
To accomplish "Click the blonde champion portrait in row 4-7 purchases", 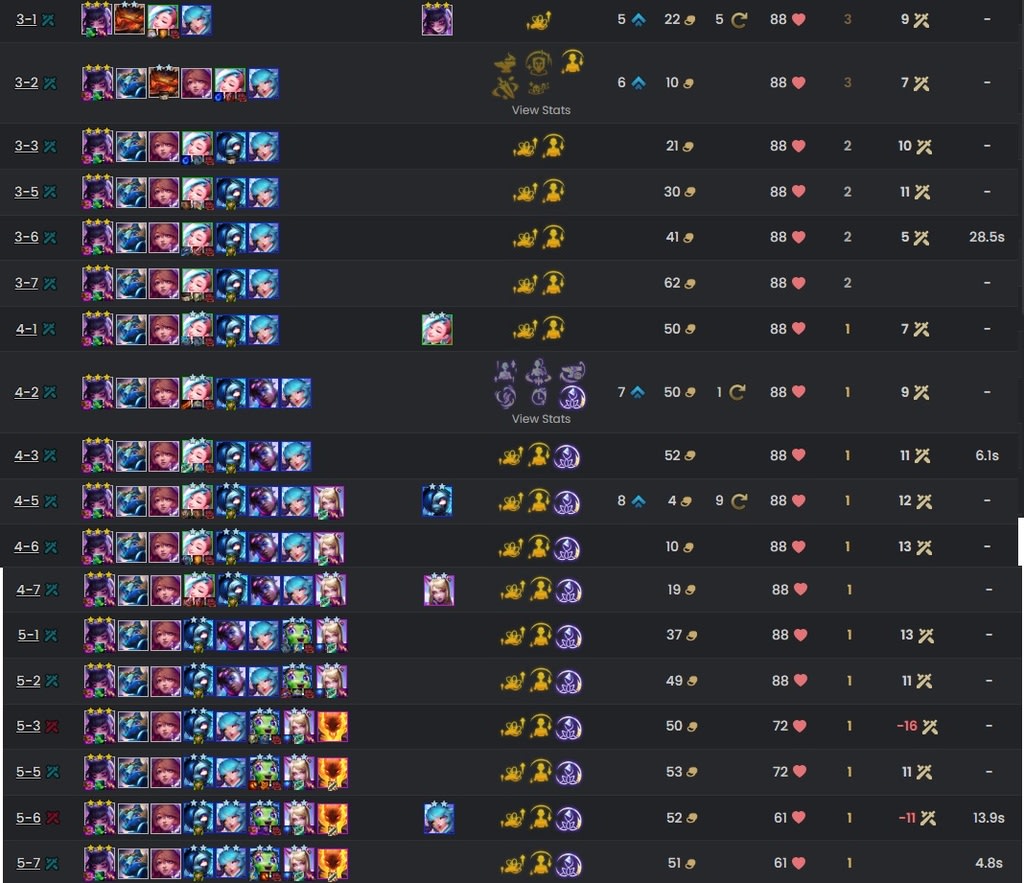I will (439, 590).
